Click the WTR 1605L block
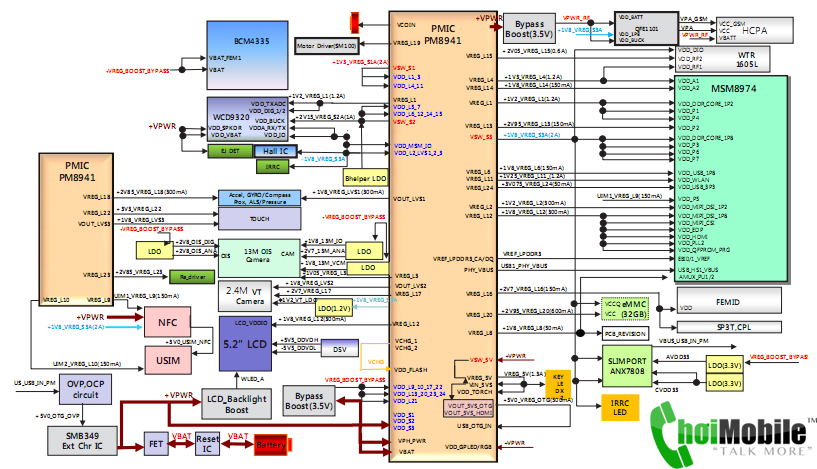 coord(723,59)
